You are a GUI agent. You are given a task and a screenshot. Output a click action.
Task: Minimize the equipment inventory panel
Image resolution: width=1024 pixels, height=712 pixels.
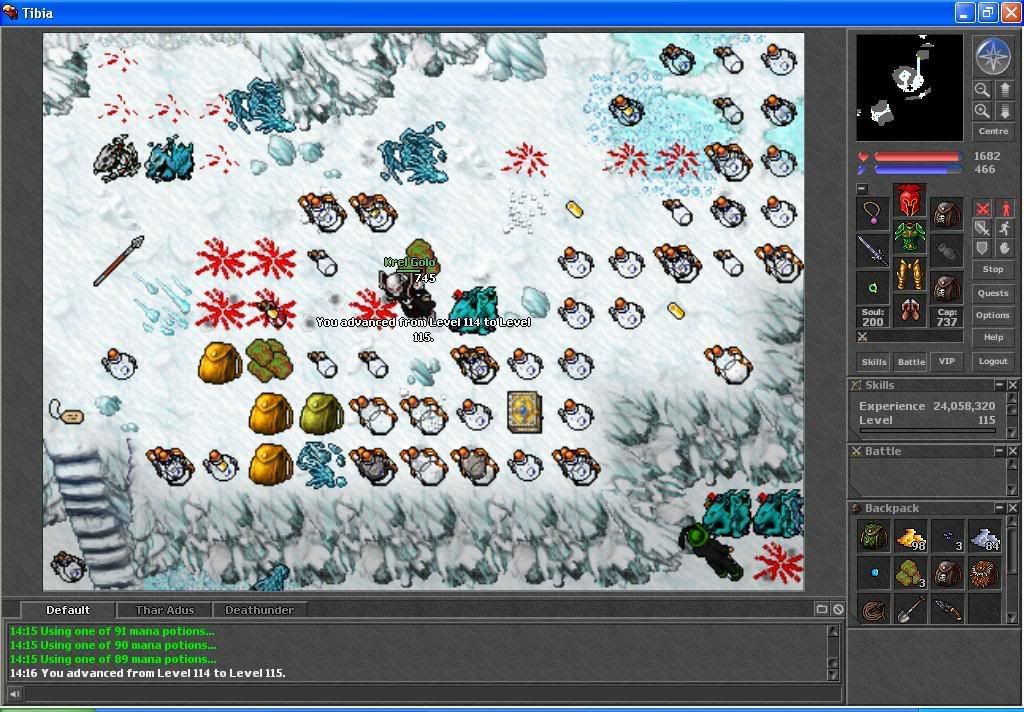[862, 189]
